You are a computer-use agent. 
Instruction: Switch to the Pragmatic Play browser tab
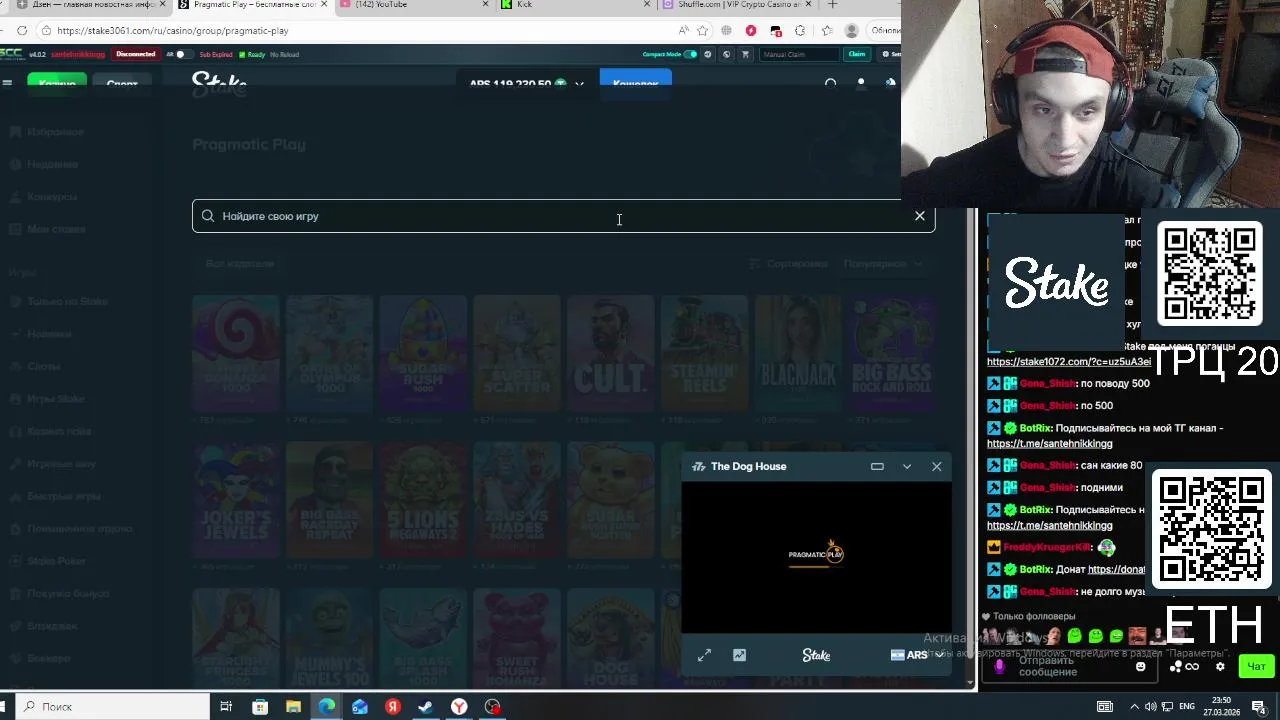pos(253,5)
